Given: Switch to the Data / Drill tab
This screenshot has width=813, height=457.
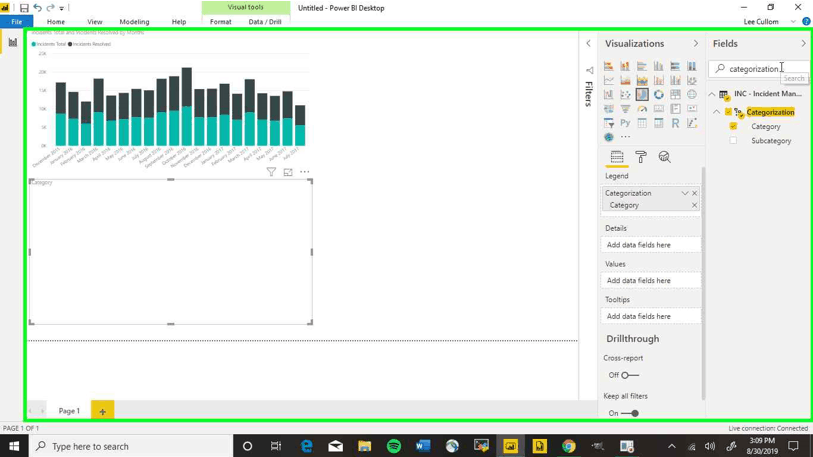Looking at the screenshot, I should (265, 22).
